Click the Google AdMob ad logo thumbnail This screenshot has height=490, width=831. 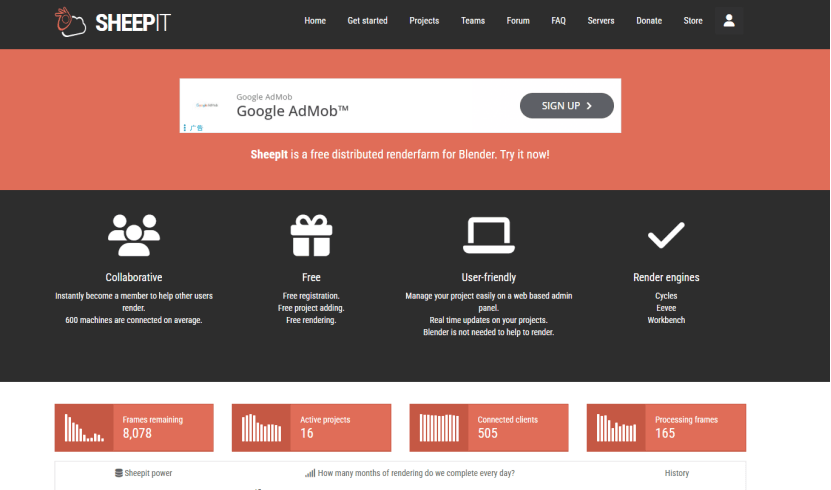coord(207,105)
